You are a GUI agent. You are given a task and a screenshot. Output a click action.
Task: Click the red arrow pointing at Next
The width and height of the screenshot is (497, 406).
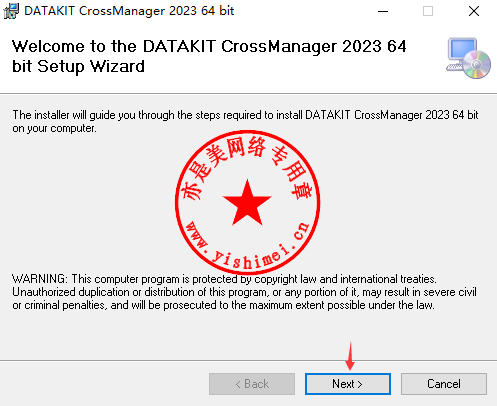[x=350, y=356]
